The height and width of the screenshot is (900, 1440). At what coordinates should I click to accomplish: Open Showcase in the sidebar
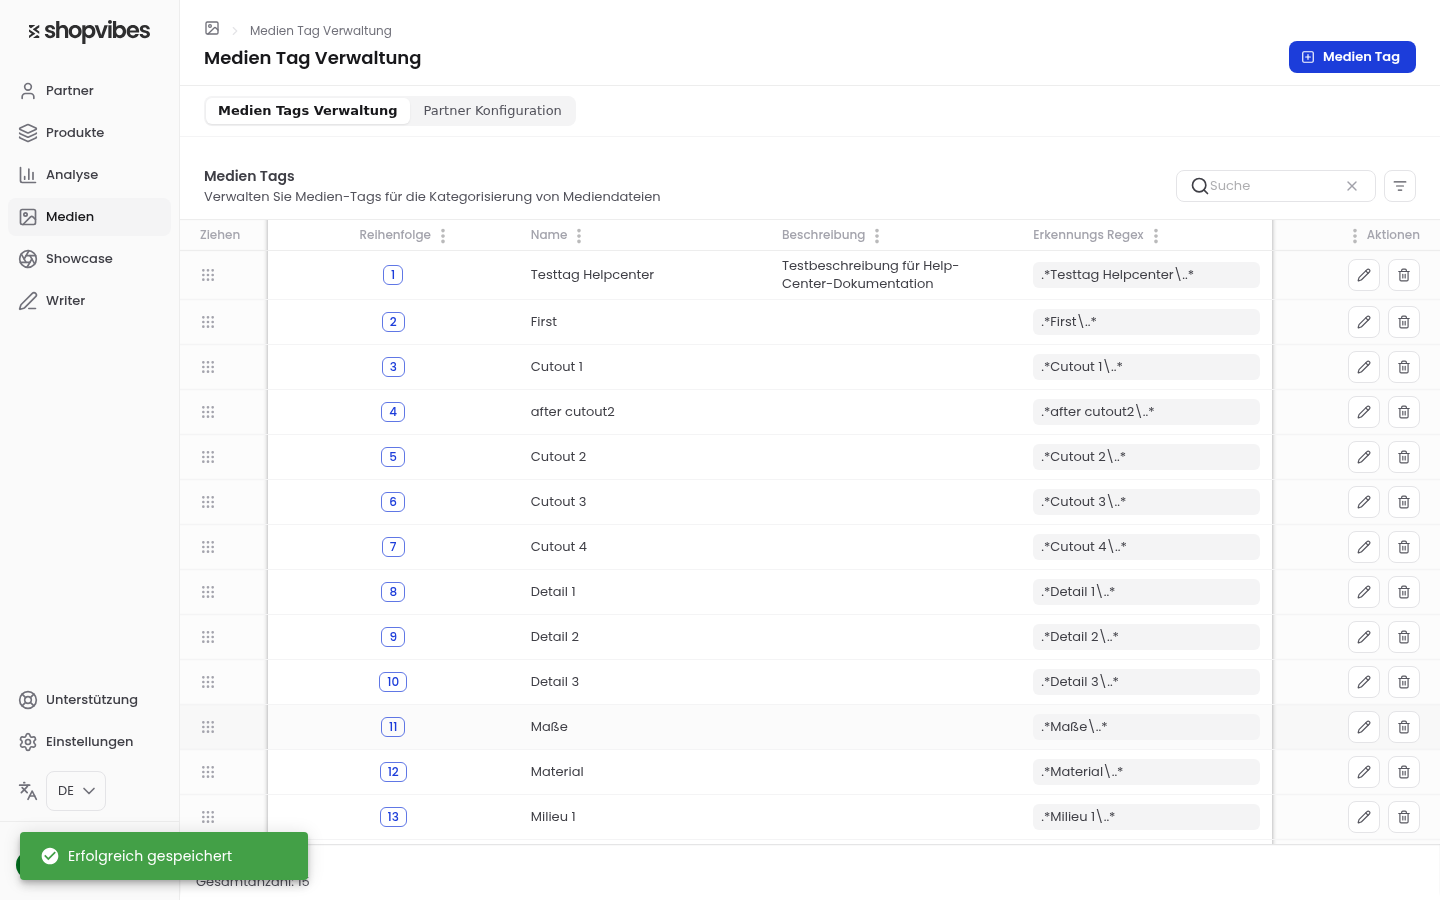point(89,259)
